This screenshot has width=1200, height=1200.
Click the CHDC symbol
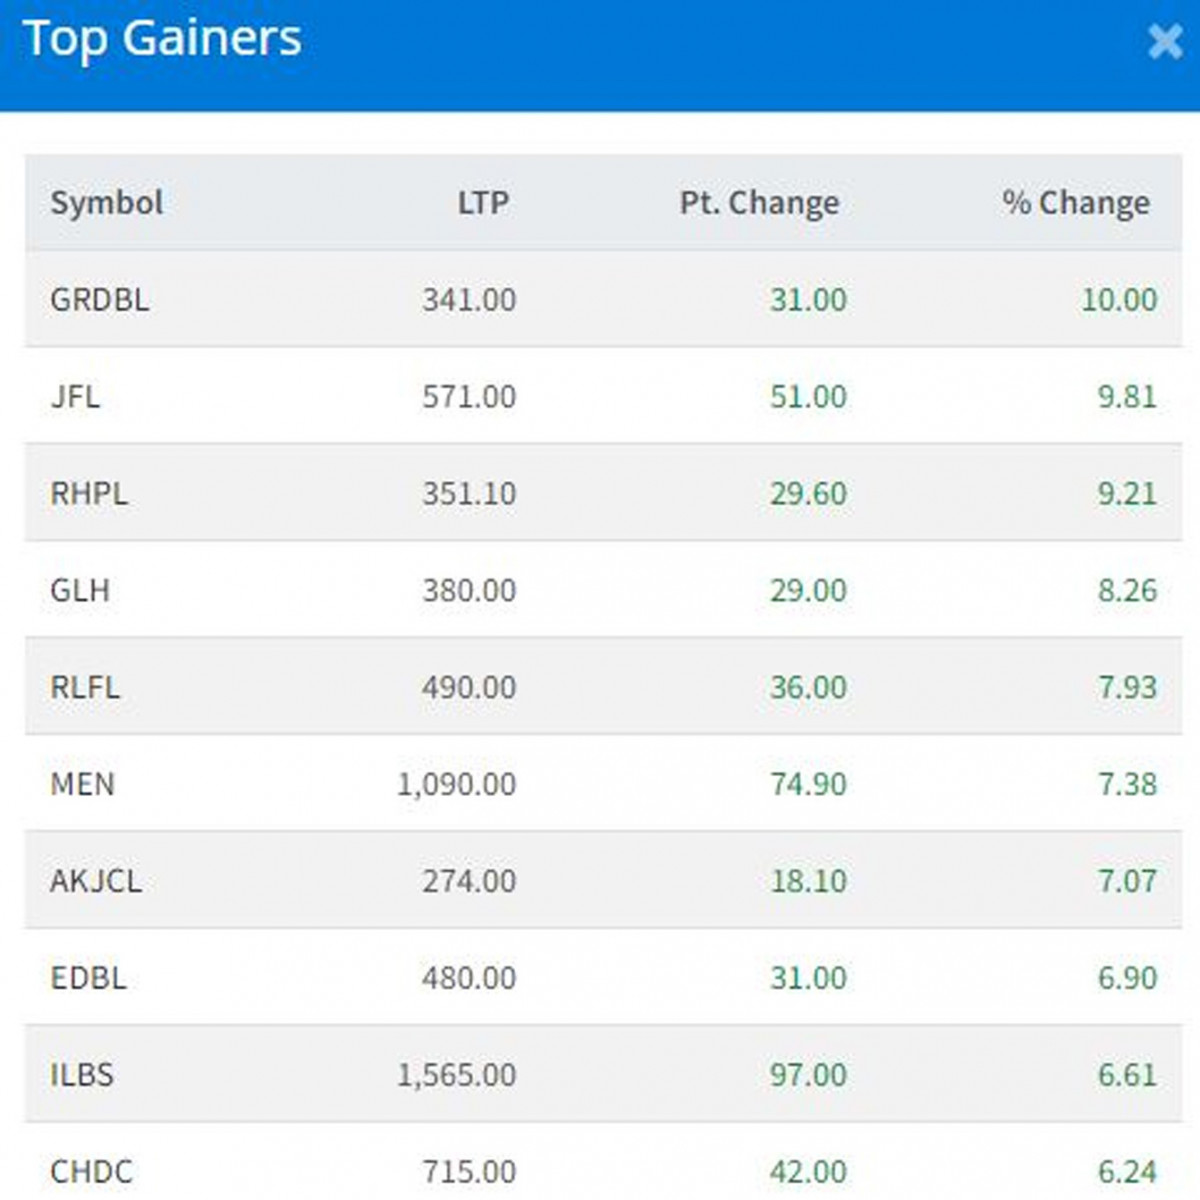91,1171
